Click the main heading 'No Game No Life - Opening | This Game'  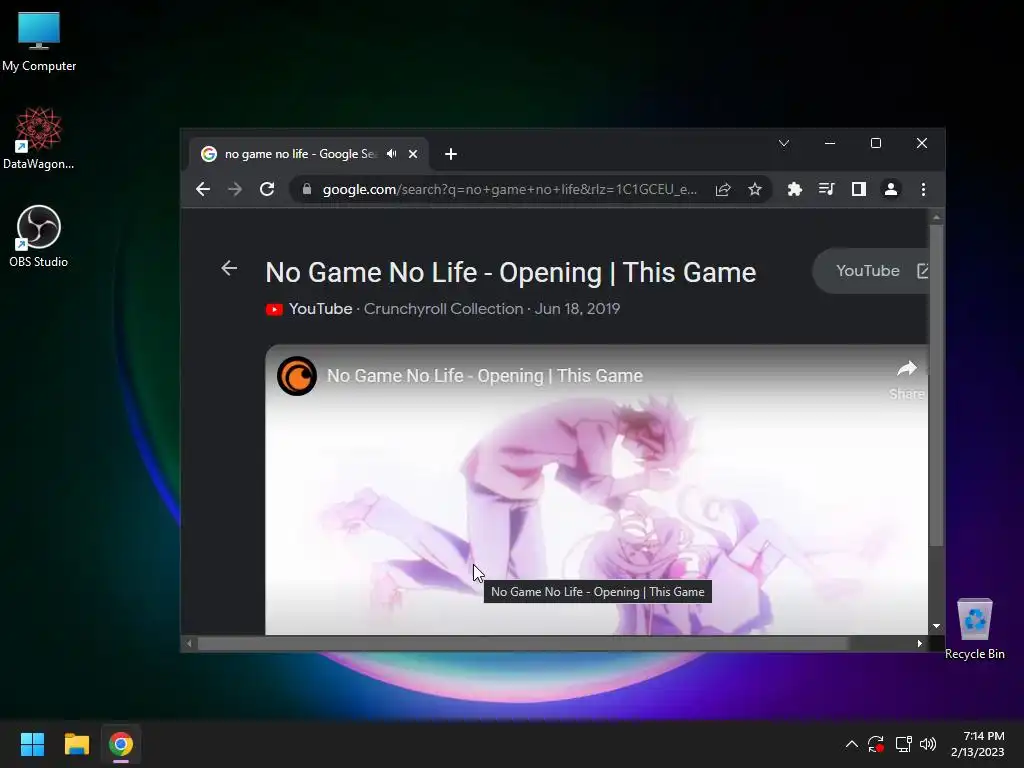click(511, 272)
